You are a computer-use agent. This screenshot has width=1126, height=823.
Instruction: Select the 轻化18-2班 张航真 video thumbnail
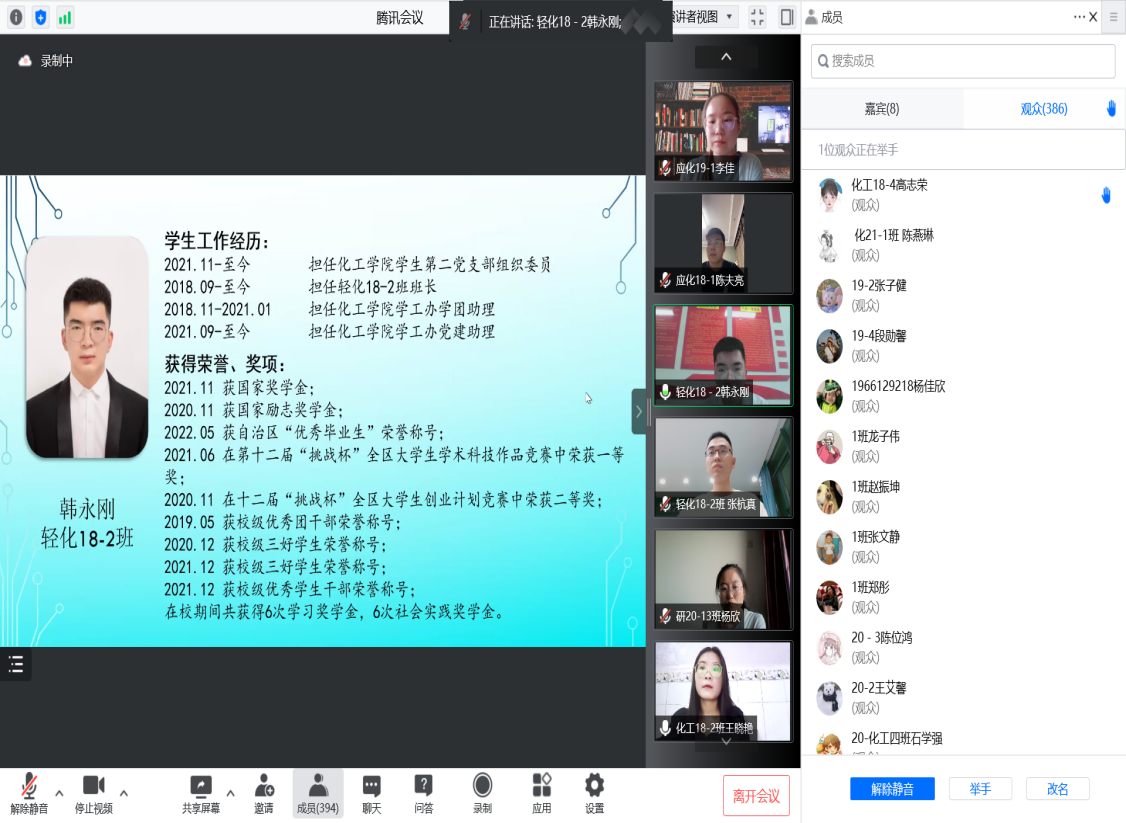pyautogui.click(x=723, y=467)
